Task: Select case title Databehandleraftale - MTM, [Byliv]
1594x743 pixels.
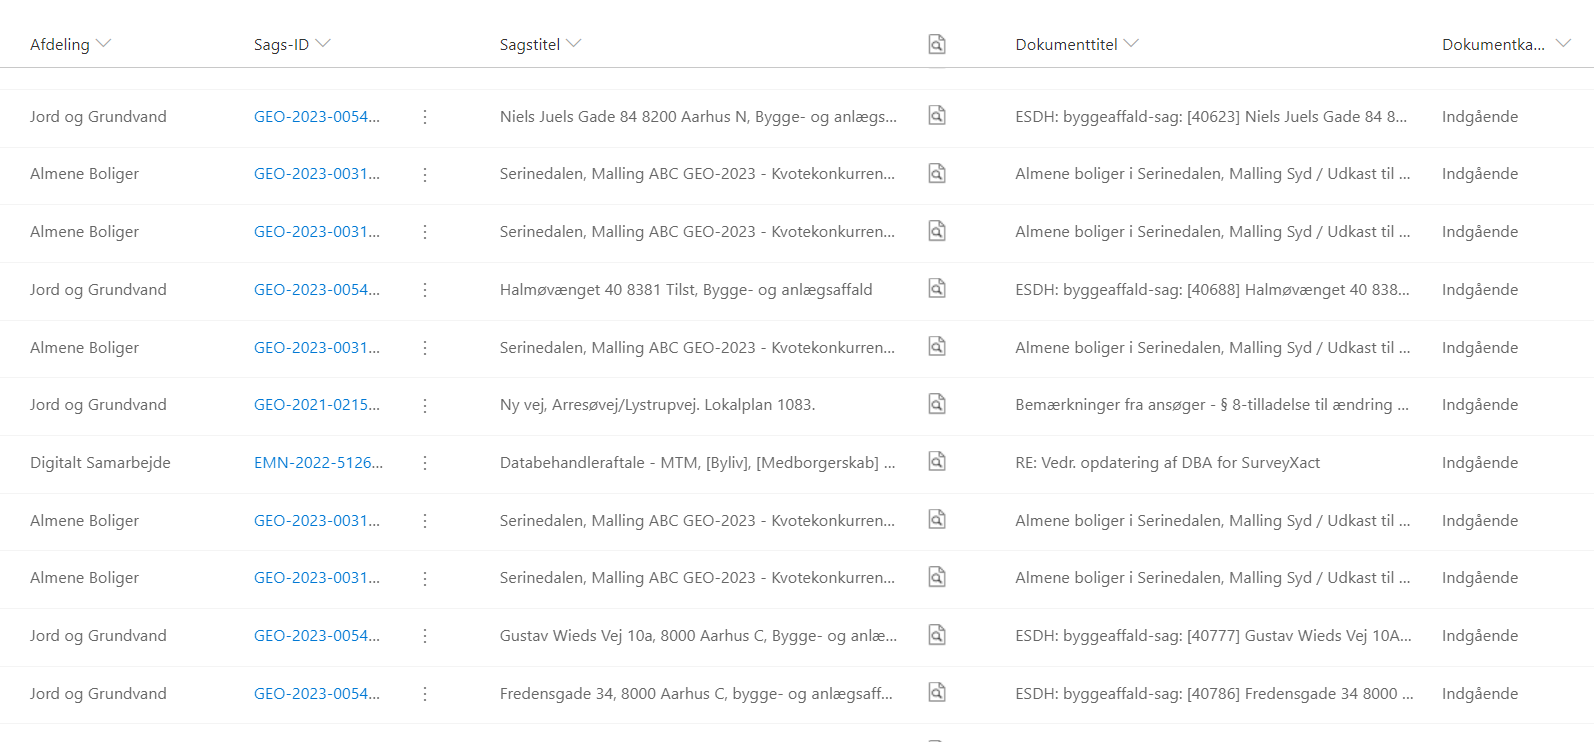Action: click(697, 463)
